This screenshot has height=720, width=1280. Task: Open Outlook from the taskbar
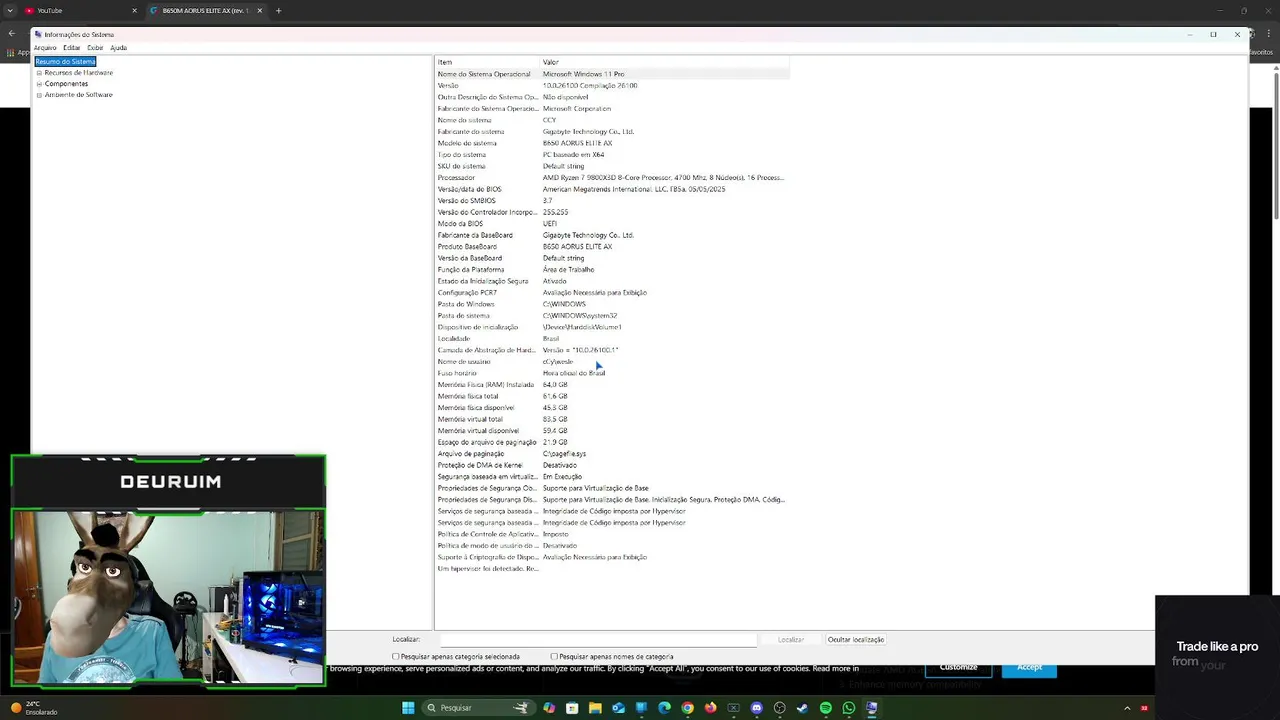[x=618, y=708]
